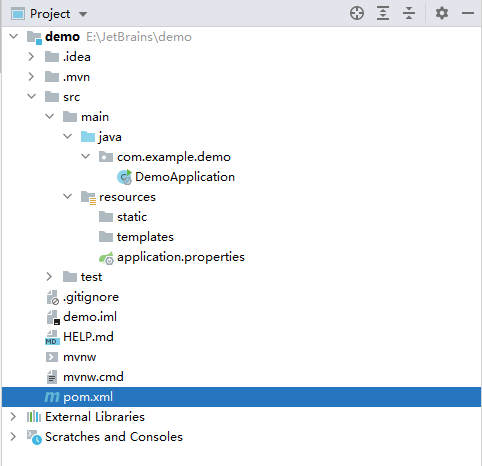Viewport: 482px width, 466px height.
Task: Collapse the com.example.demo package
Action: 86,156
